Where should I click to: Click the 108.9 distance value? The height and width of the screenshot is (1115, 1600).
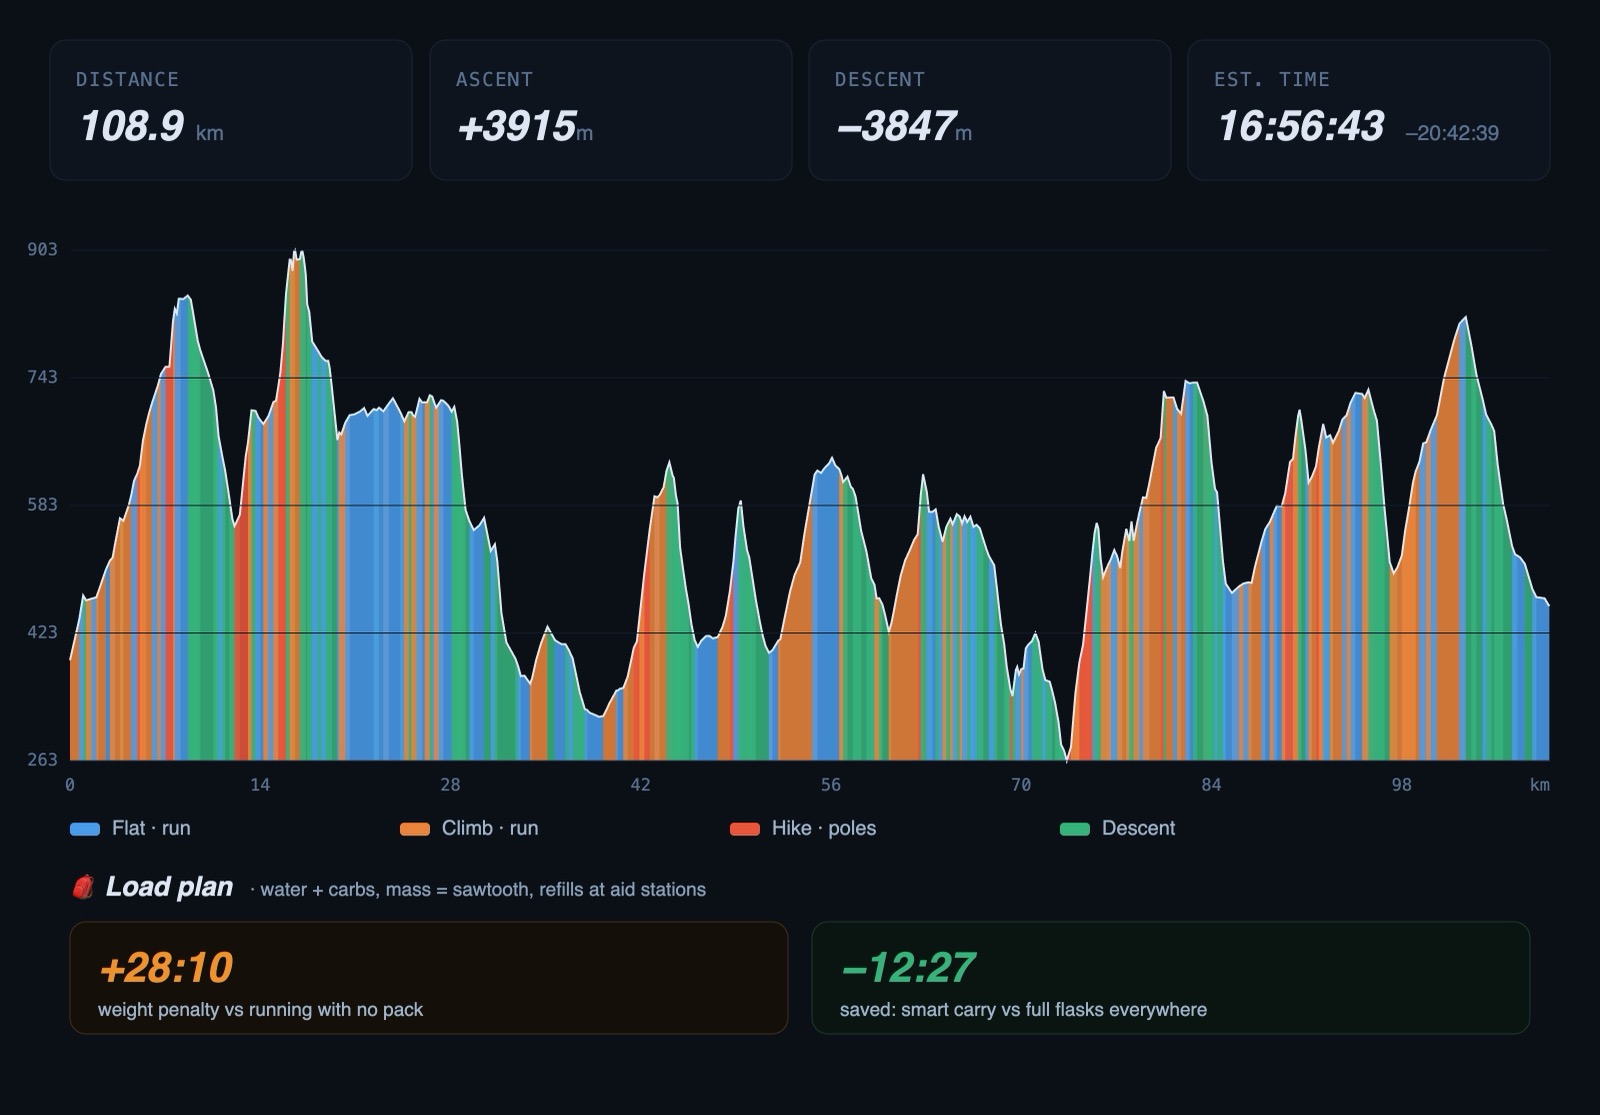[x=131, y=127]
